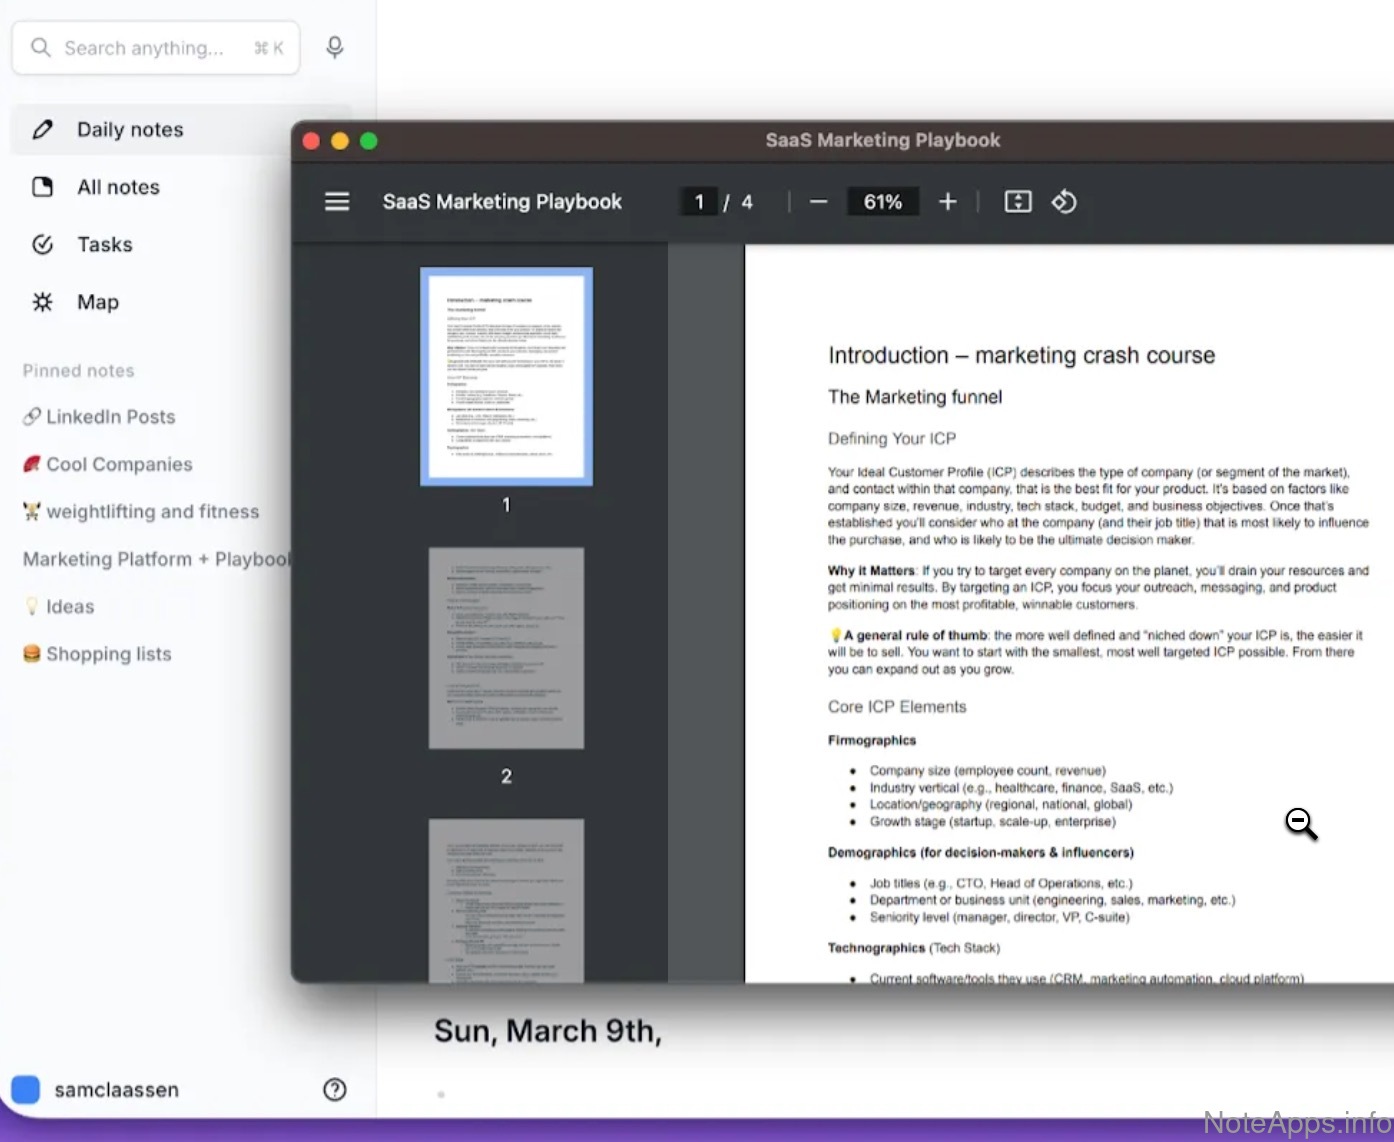This screenshot has height=1142, width=1394.
Task: Zoom out using the minus button
Action: (818, 202)
